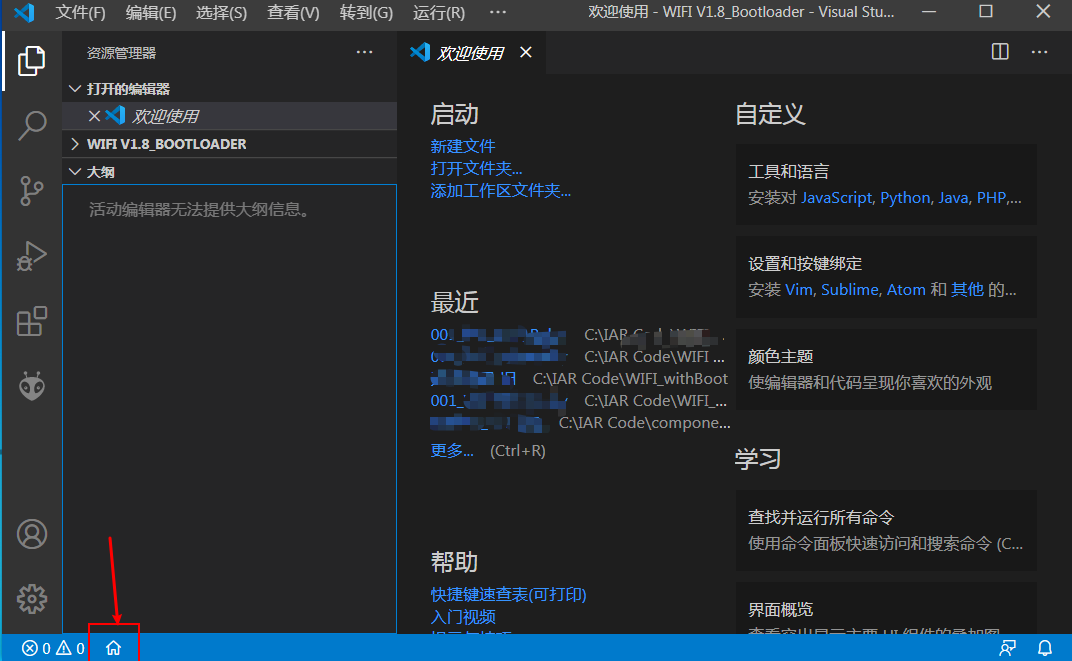This screenshot has height=661, width=1072.
Task: Open notifications bell in status bar
Action: [x=1045, y=647]
